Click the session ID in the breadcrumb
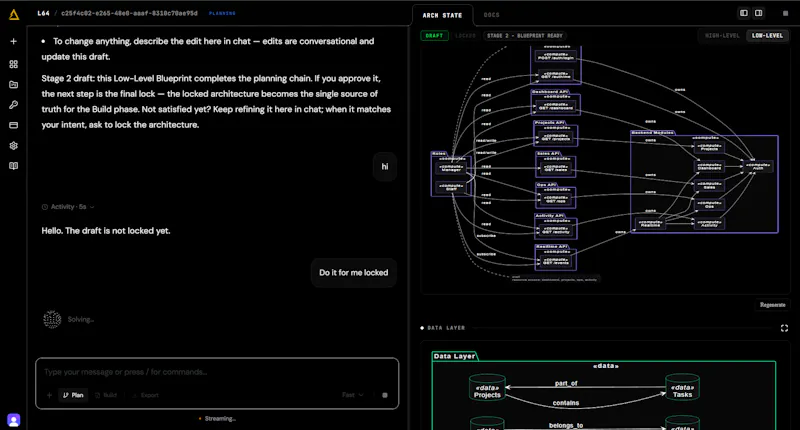 pyautogui.click(x=129, y=13)
